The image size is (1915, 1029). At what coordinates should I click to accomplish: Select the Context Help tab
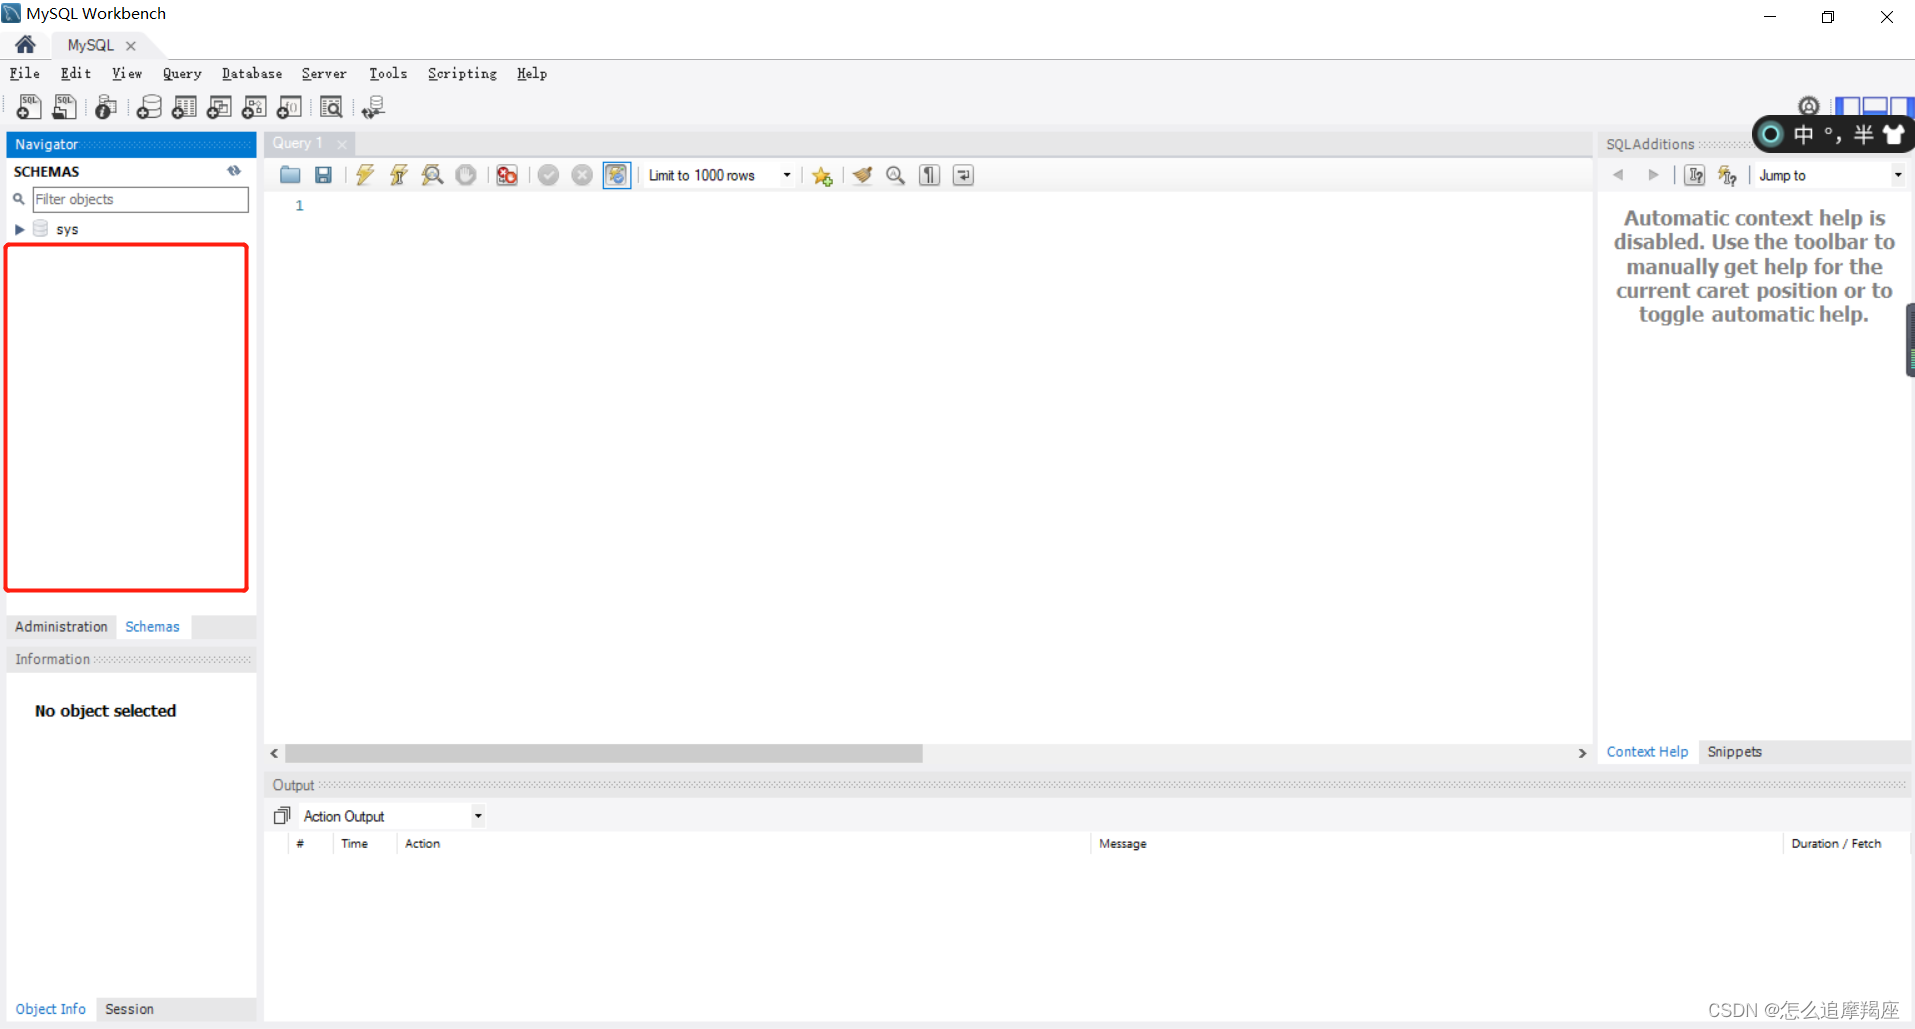pos(1647,752)
